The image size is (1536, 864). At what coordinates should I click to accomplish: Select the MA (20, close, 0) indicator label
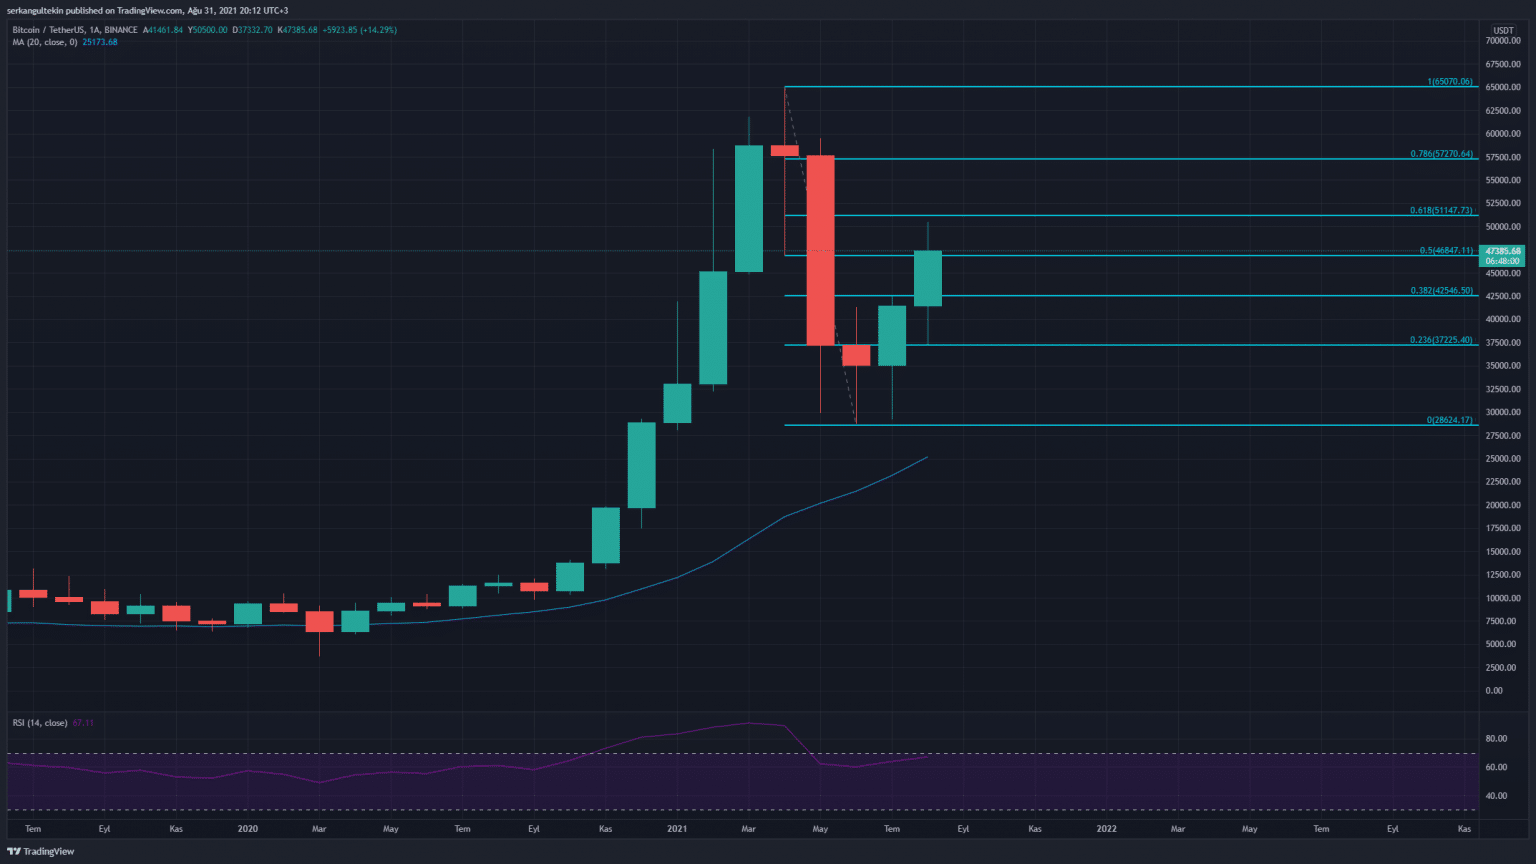(x=45, y=42)
